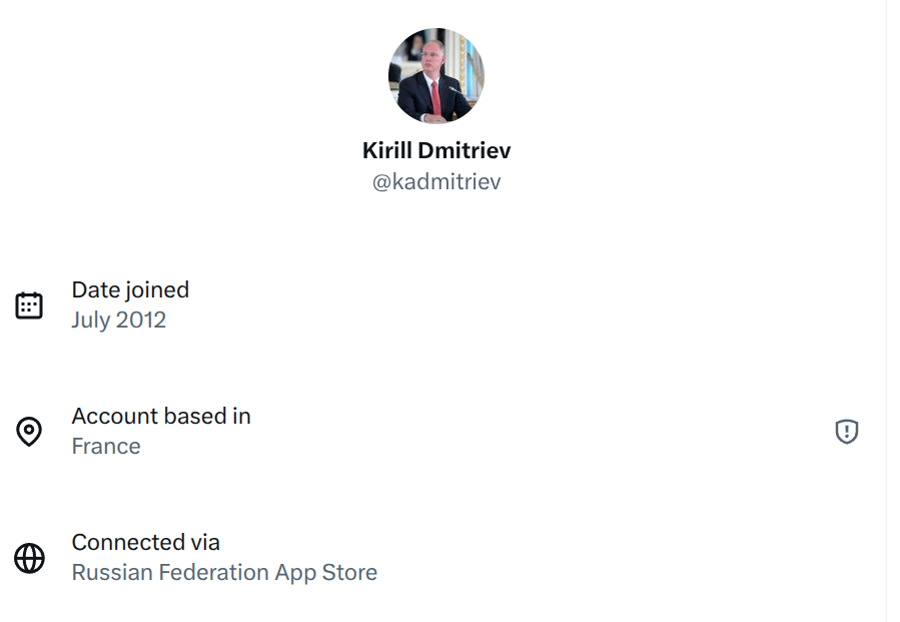Click the calendar icon beside Date joined
Viewport: 900px width, 622px height.
29,305
